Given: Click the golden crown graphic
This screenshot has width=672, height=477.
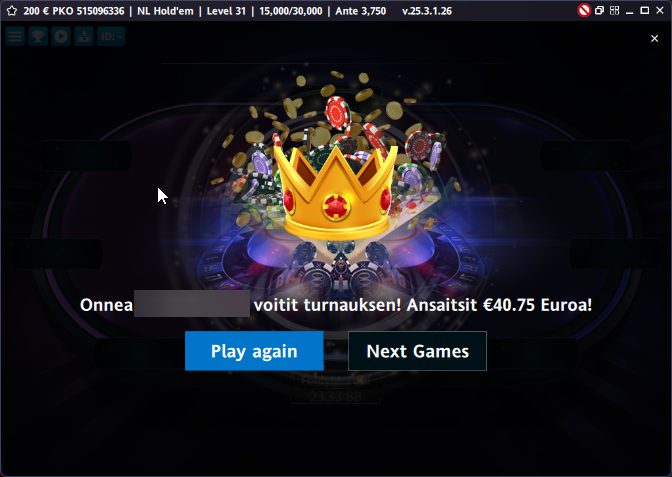Looking at the screenshot, I should click(336, 192).
